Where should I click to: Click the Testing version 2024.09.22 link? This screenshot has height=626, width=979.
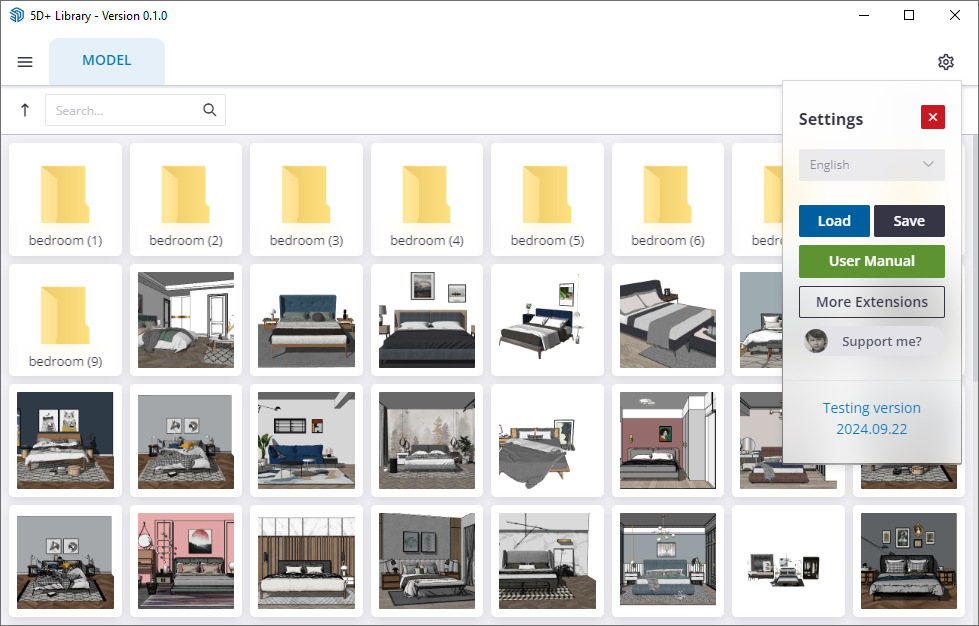pyautogui.click(x=871, y=418)
